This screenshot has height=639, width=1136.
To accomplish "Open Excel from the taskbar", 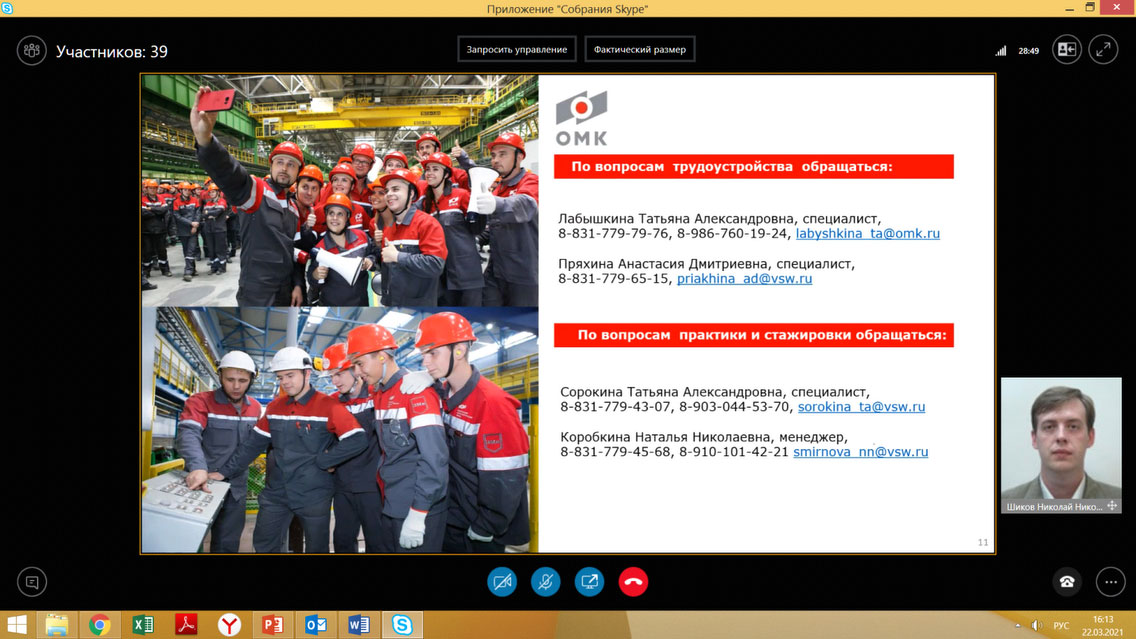I will pos(143,625).
